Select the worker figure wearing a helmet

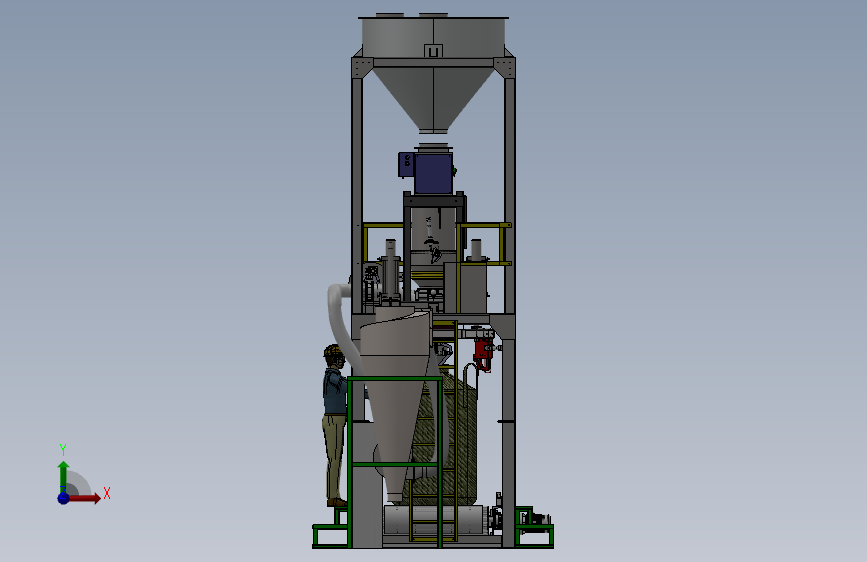(335, 425)
